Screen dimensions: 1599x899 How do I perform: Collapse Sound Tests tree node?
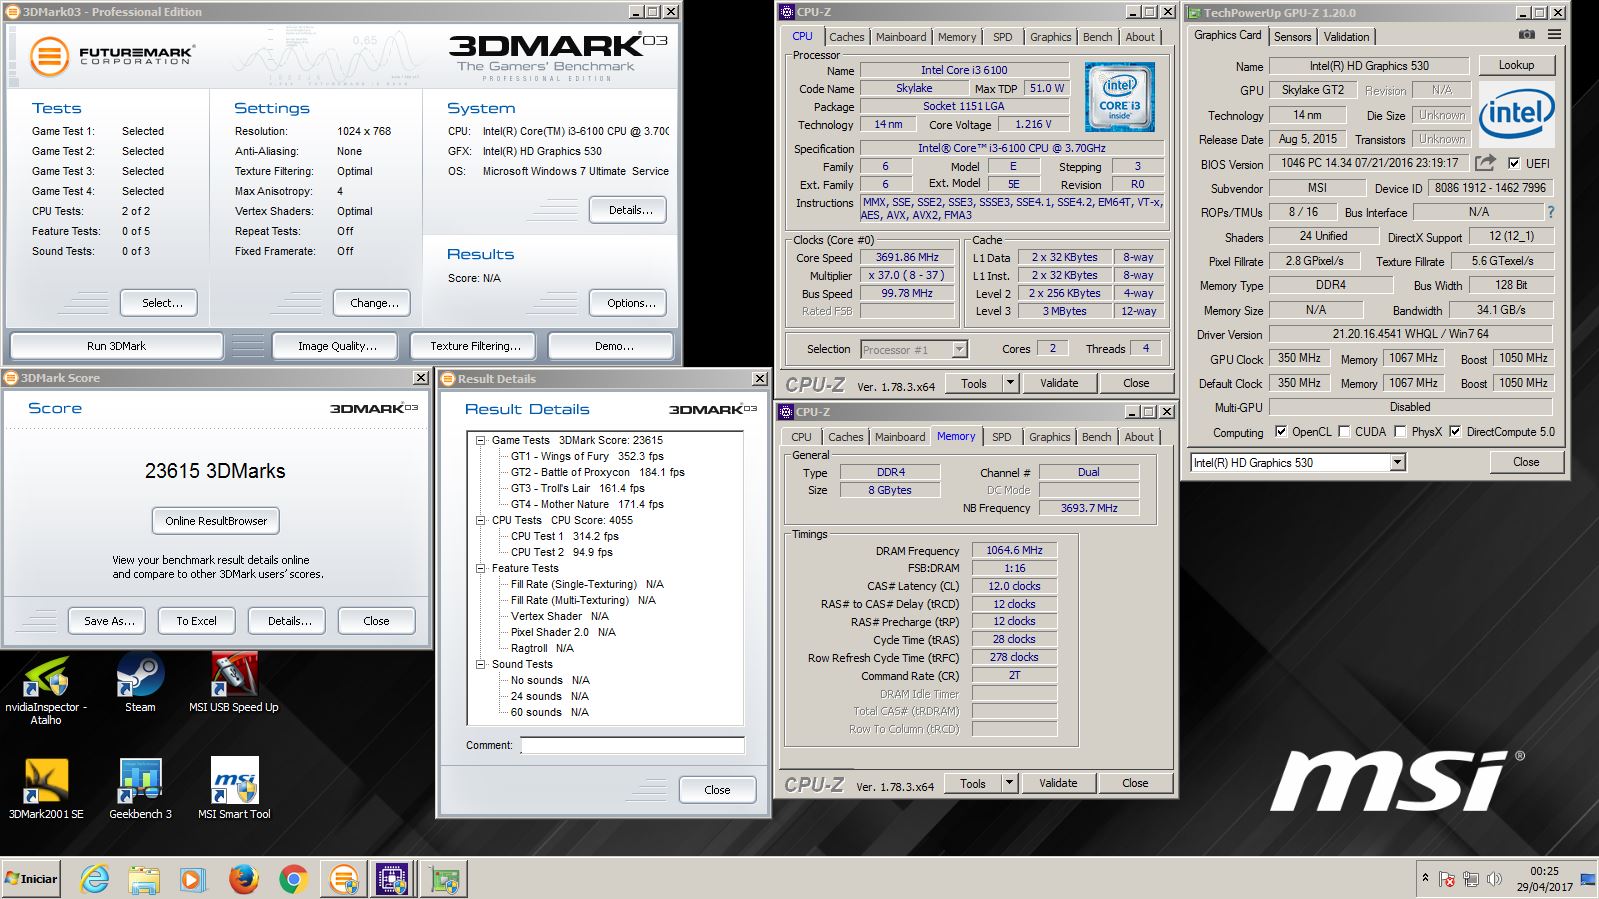click(481, 664)
